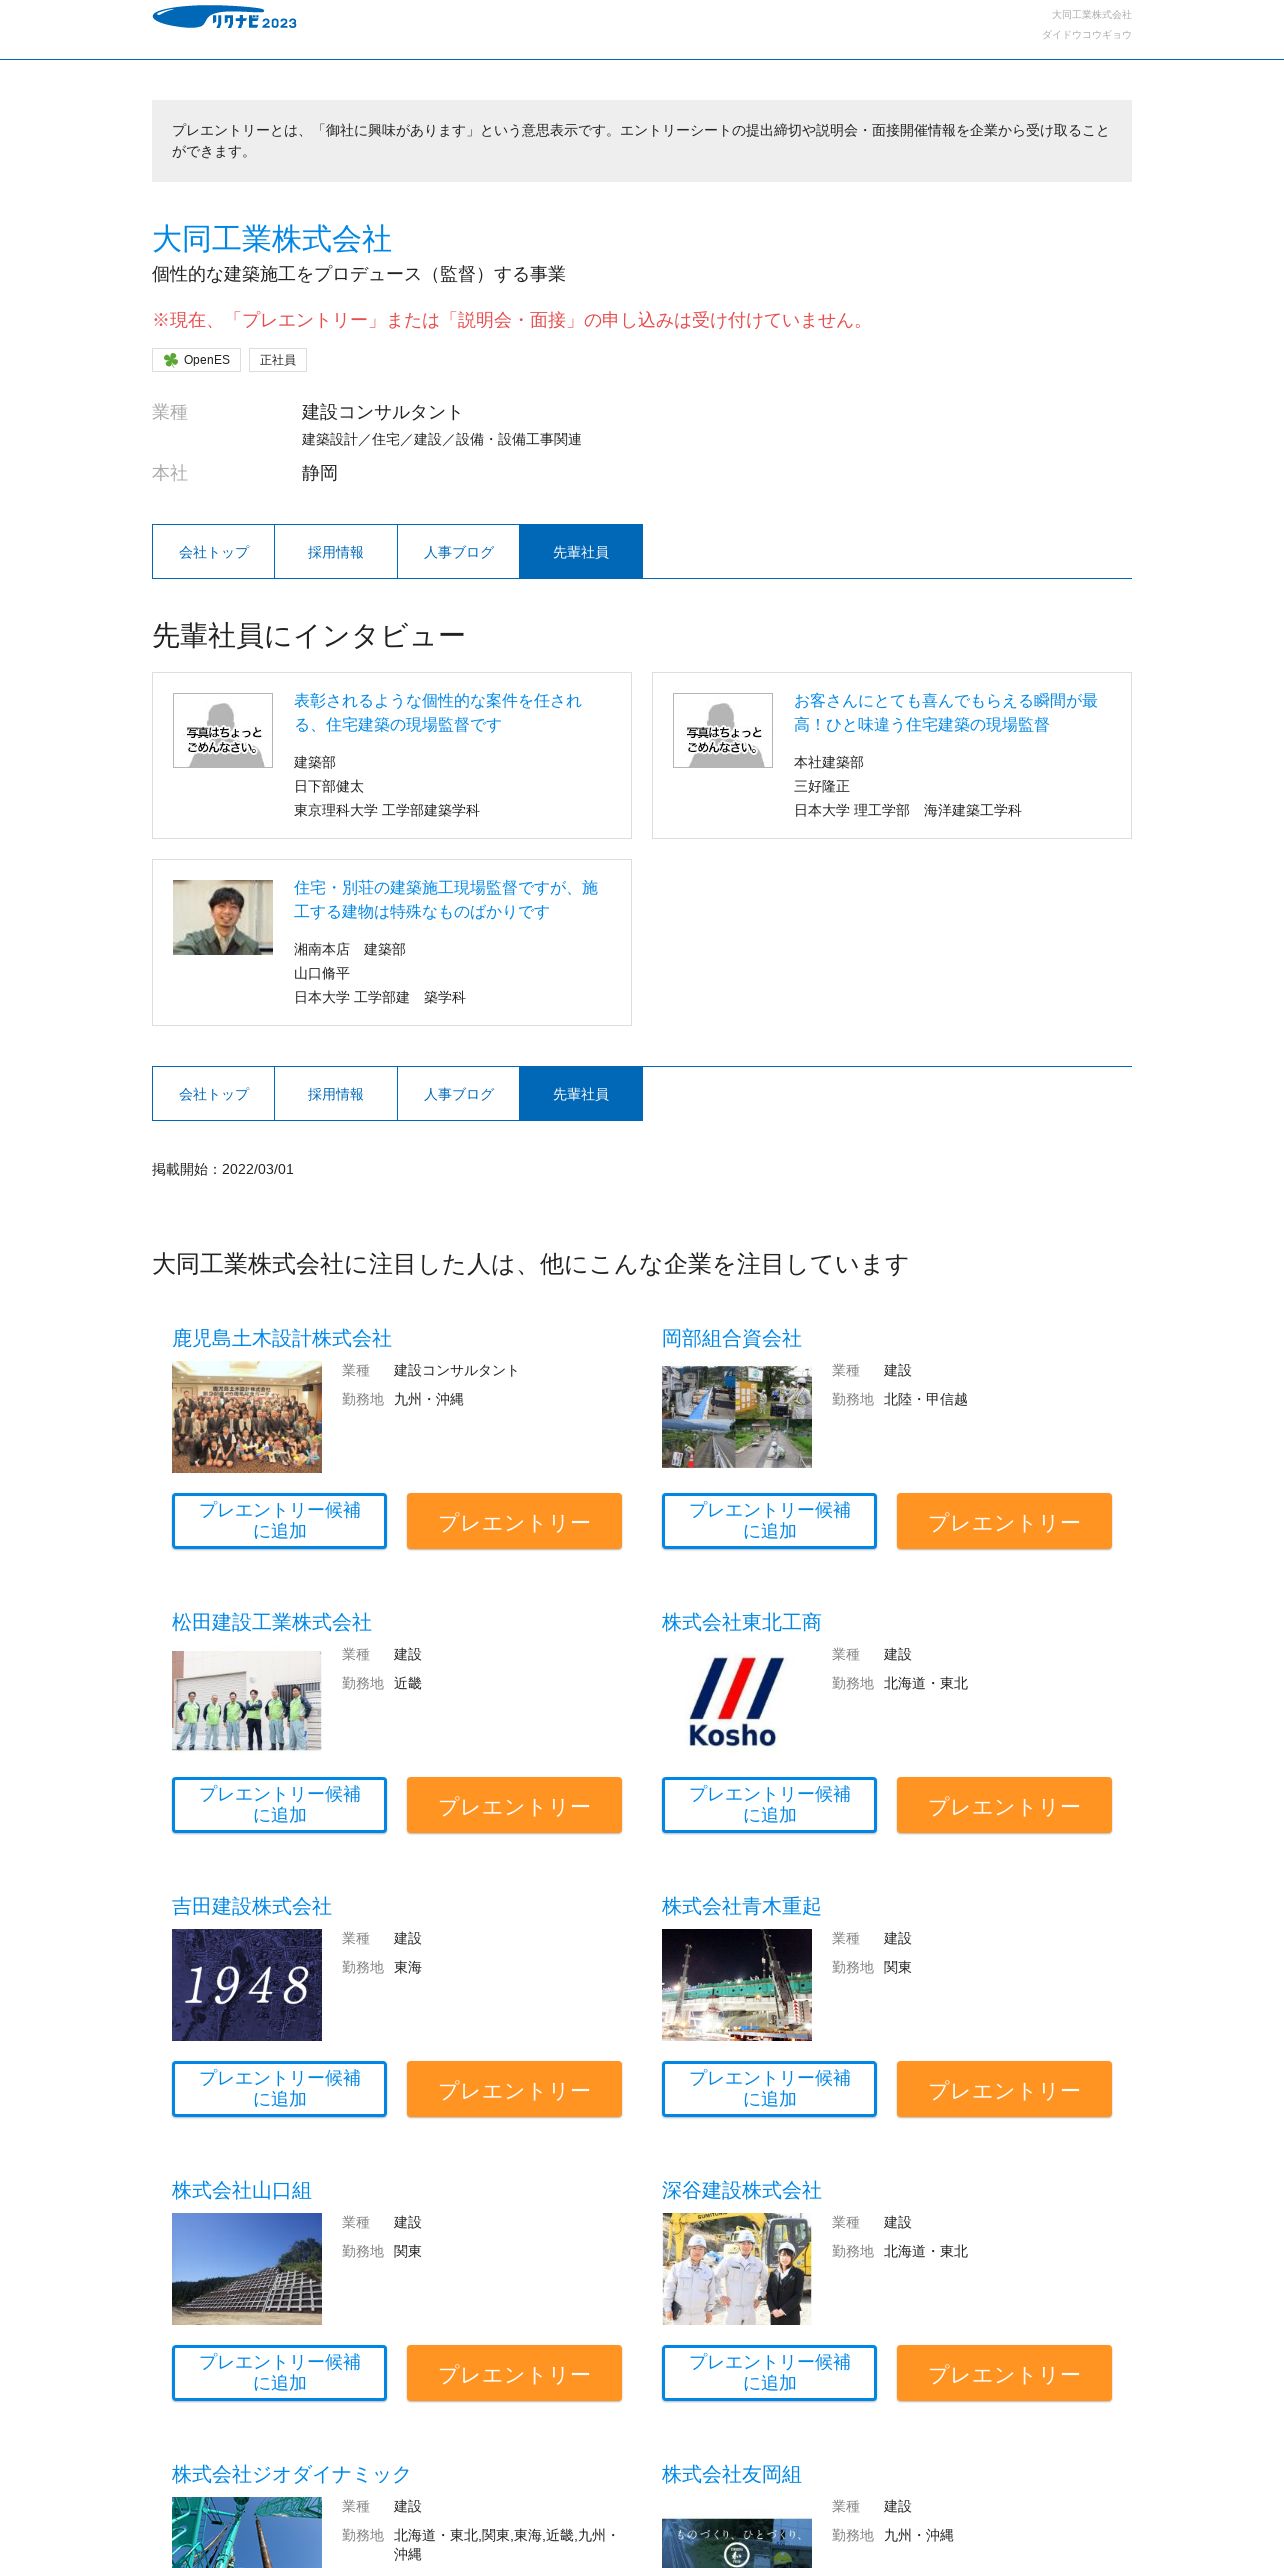
Task: Click the Rikunabi 2023 logo
Action: coord(224,18)
